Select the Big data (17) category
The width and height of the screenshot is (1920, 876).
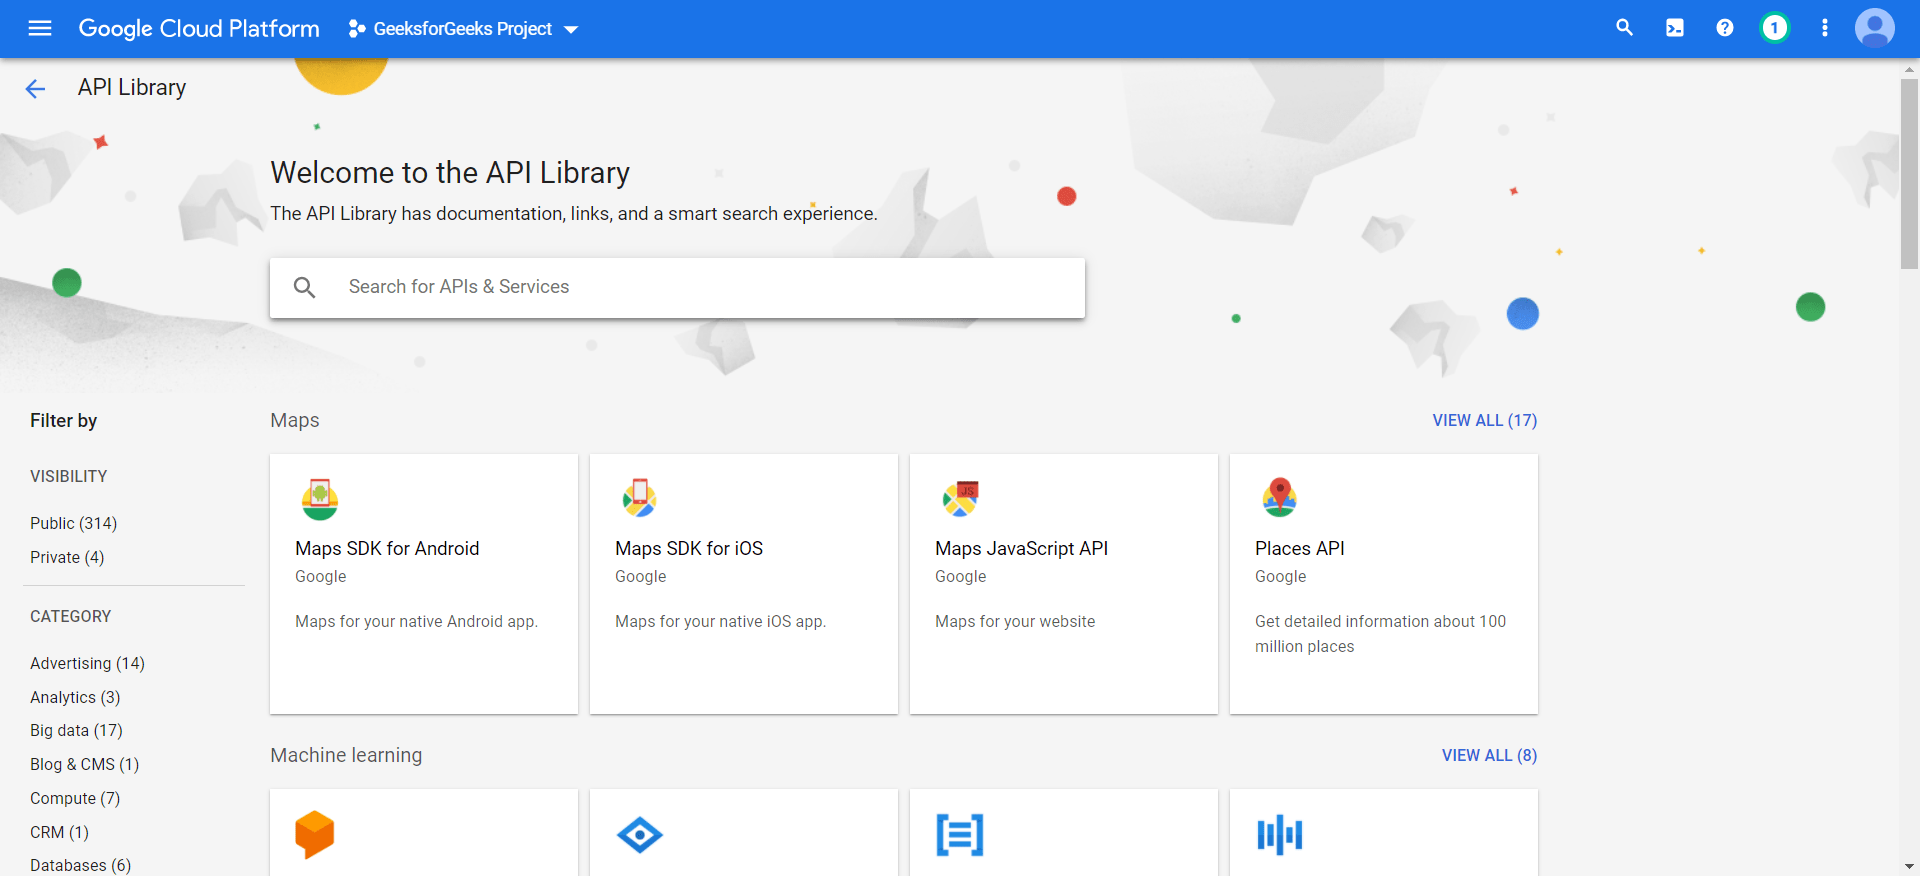76,731
